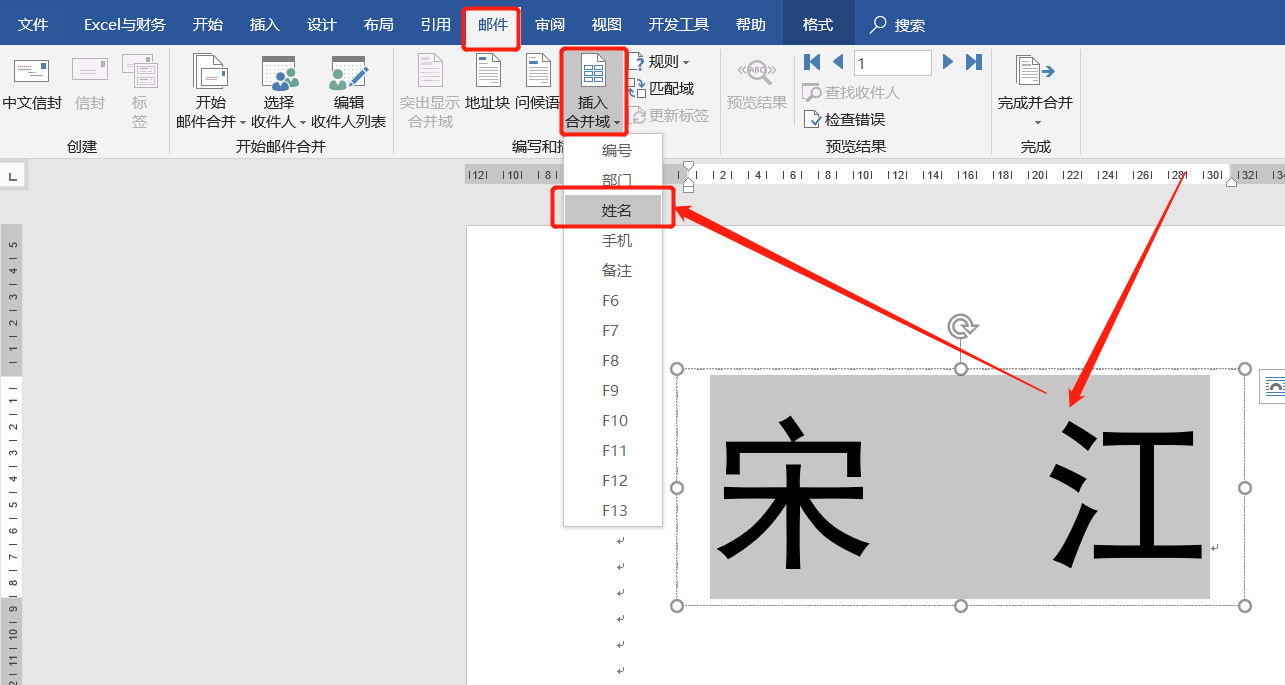
Task: Switch to the 视图 view tab
Action: 607,25
